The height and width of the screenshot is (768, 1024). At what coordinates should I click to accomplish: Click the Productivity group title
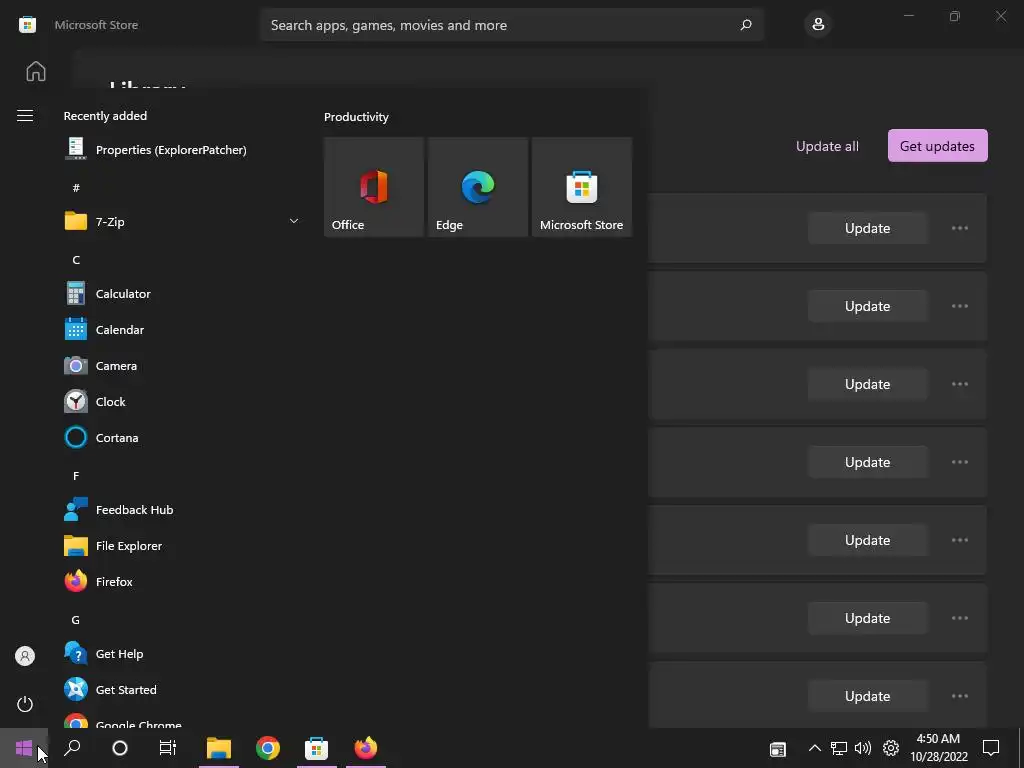tap(356, 117)
